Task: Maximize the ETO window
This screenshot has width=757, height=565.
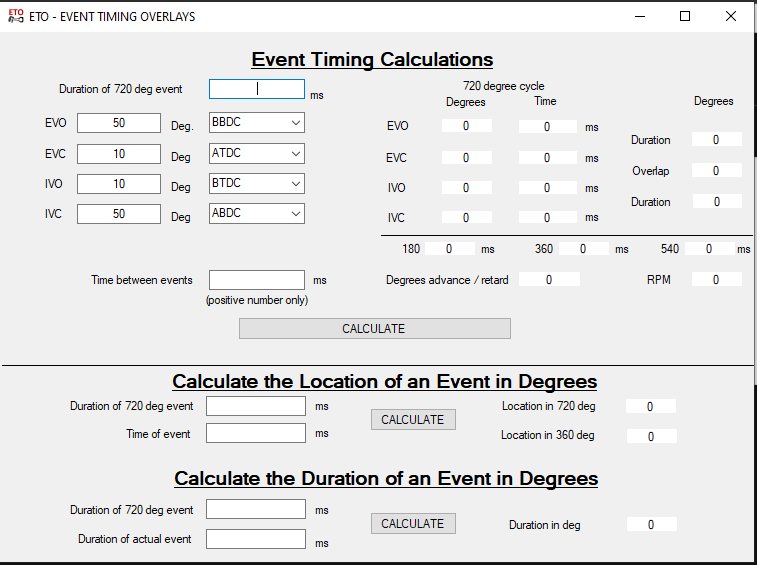Action: coord(685,16)
